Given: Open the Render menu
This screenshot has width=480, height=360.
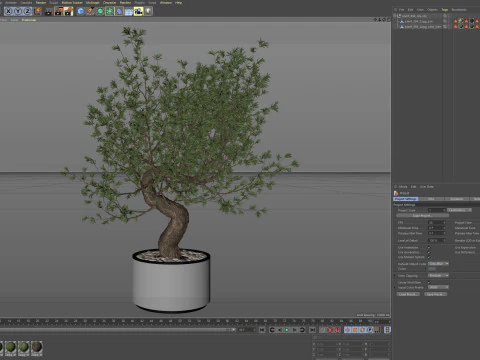Looking at the screenshot, I should pos(41,3).
